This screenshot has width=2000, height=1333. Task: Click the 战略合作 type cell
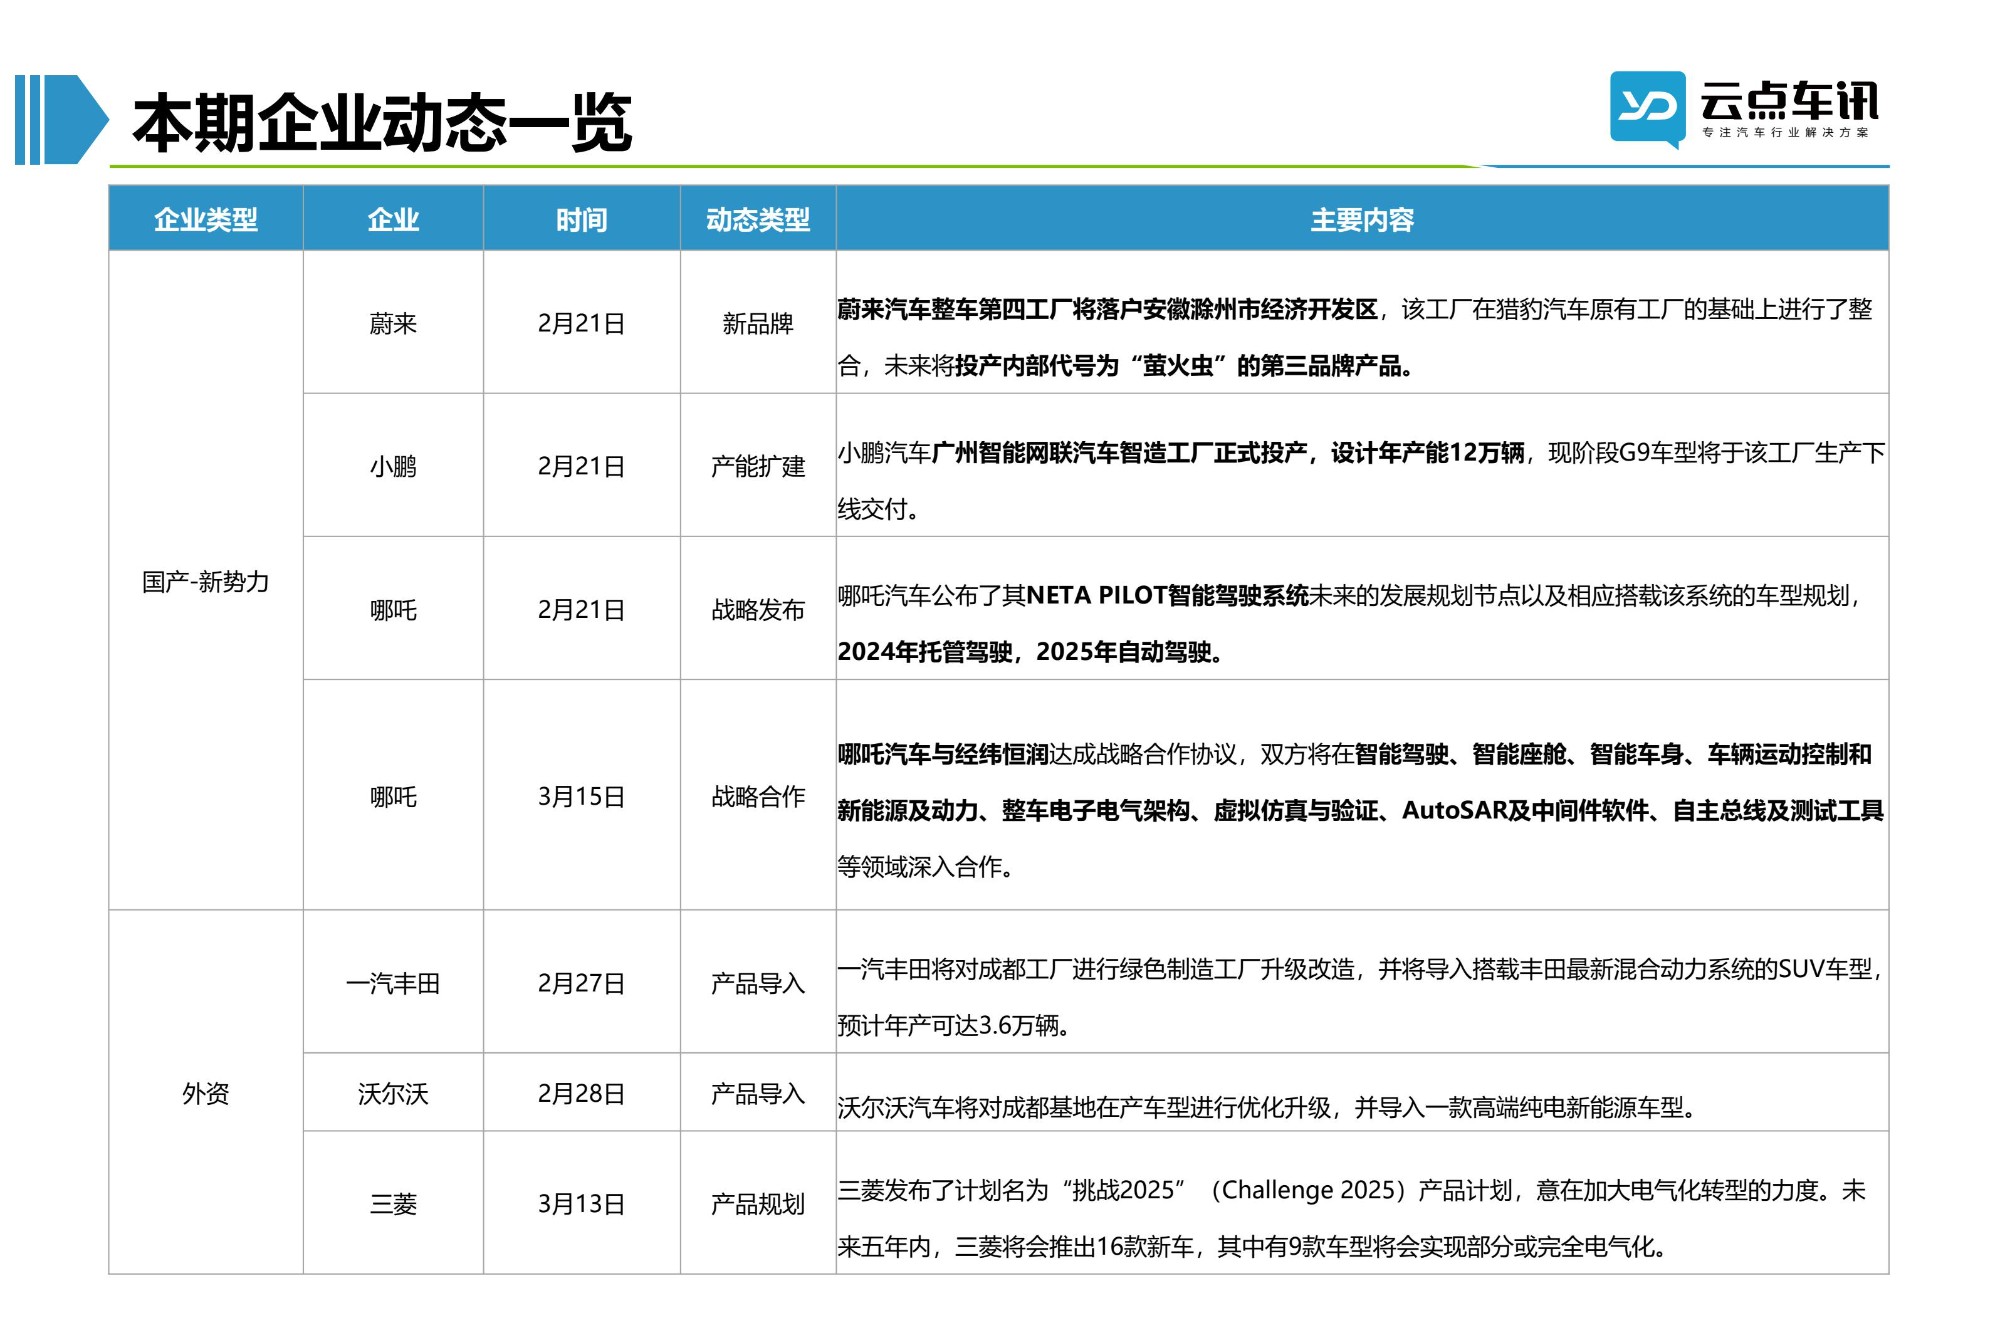pos(758,796)
